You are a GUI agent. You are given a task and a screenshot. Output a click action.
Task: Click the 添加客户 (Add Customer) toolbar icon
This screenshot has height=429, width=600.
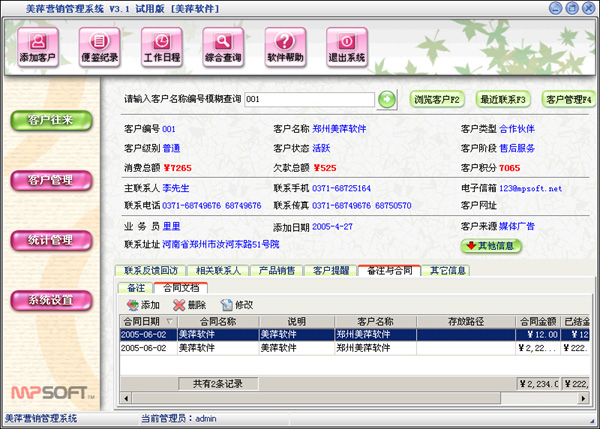[39, 45]
